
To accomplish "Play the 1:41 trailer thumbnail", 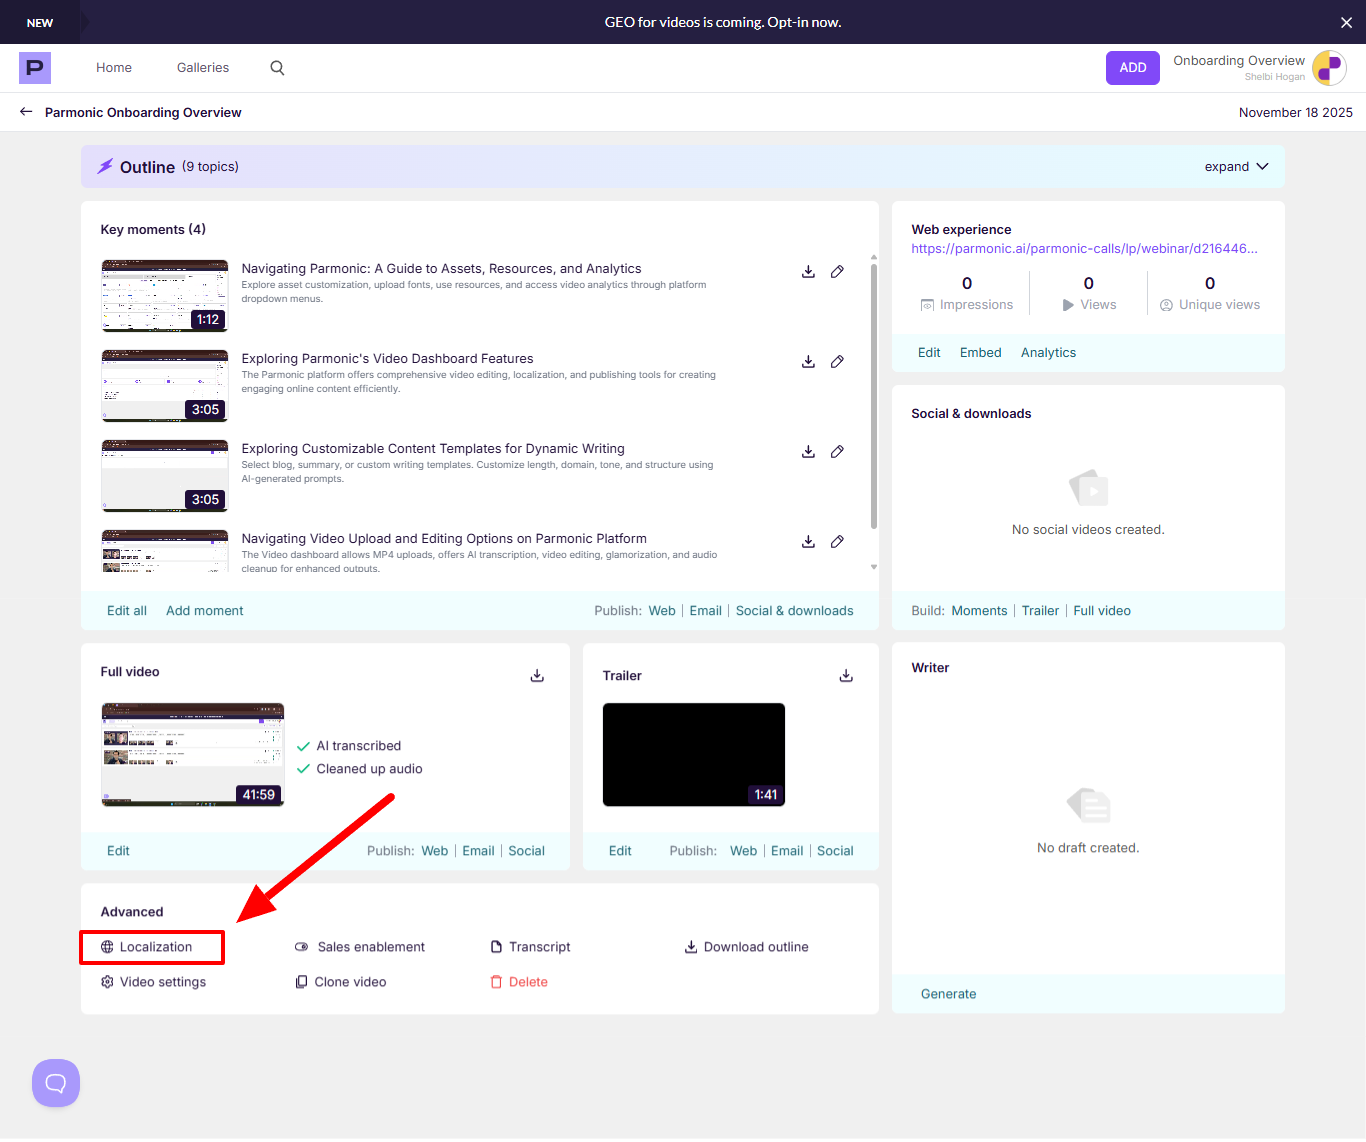I will (x=694, y=755).
